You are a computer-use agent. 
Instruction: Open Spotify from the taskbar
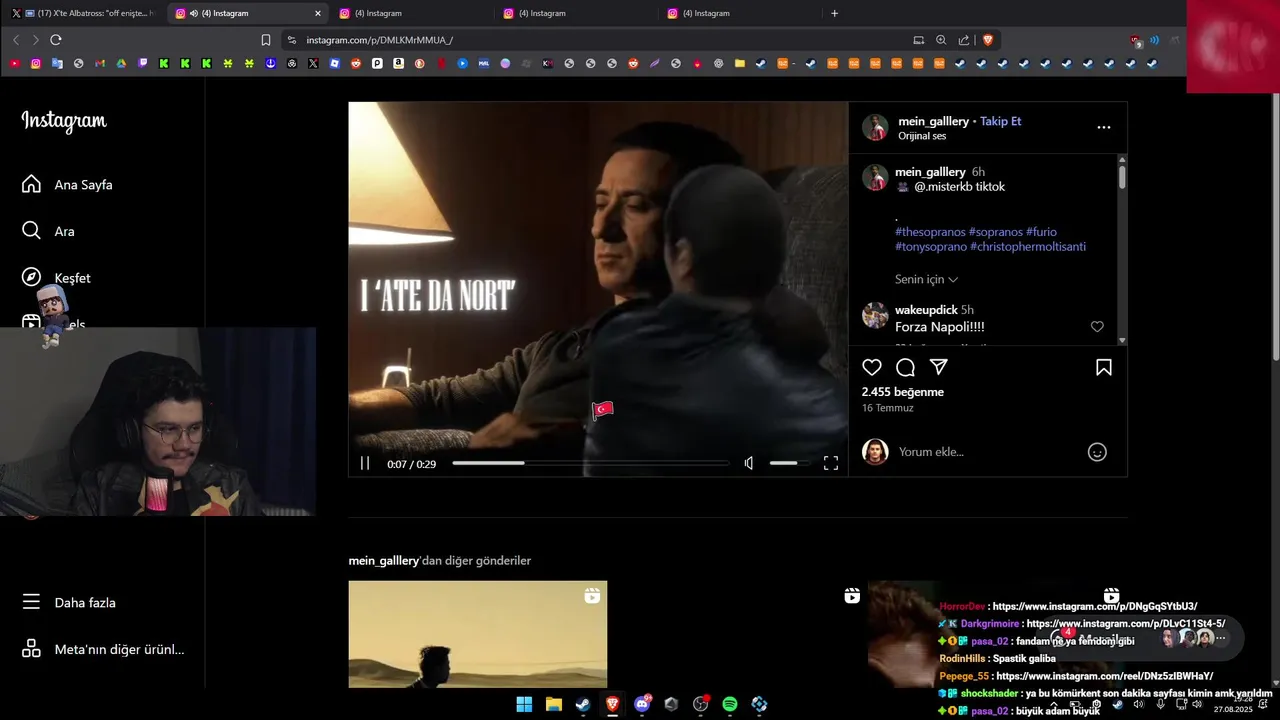tap(730, 704)
